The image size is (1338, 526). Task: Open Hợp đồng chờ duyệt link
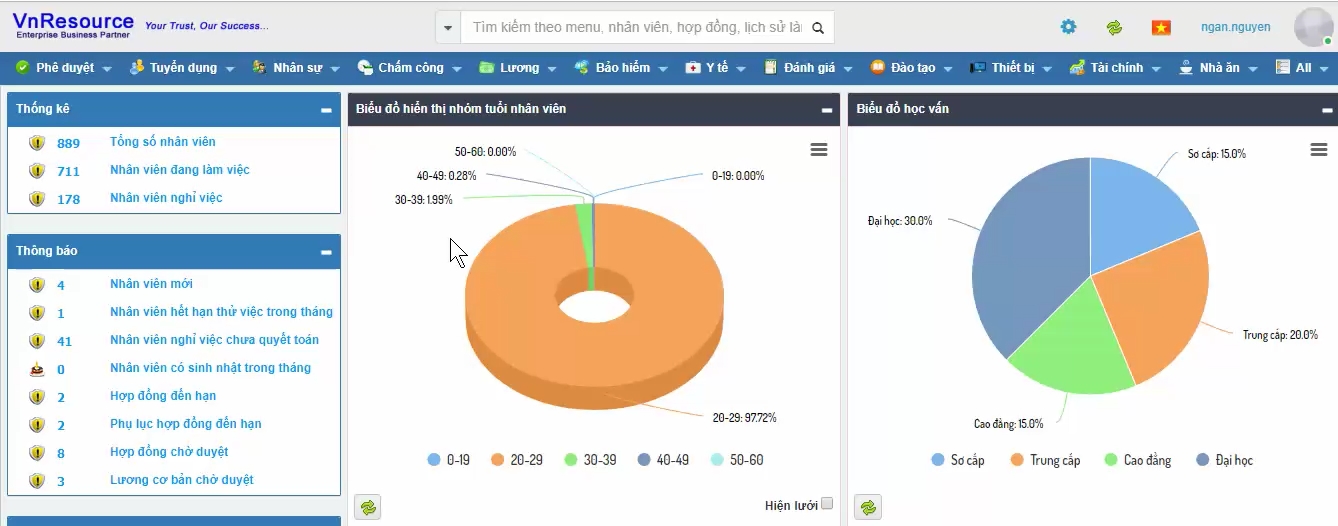169,452
